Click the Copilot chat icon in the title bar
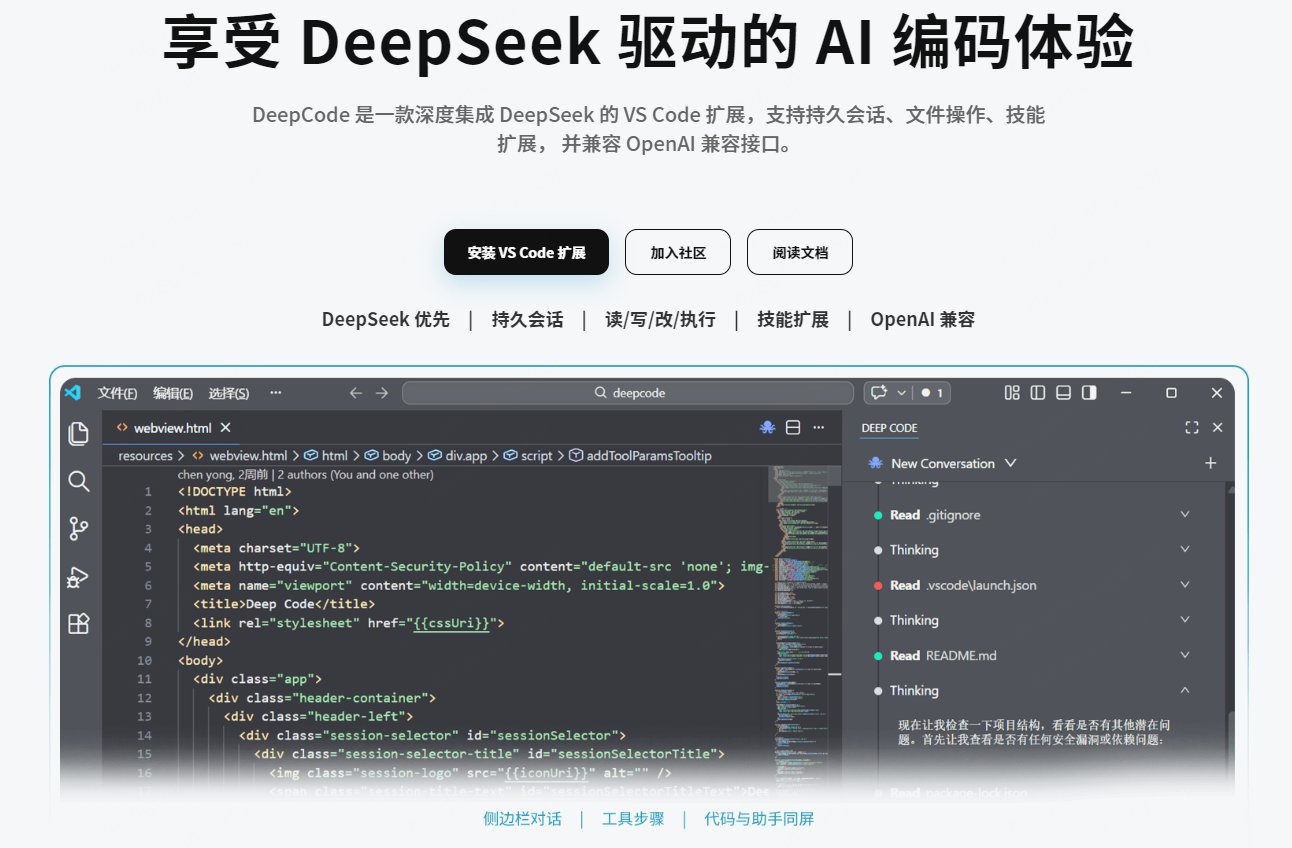The height and width of the screenshot is (848, 1292). pyautogui.click(x=880, y=393)
